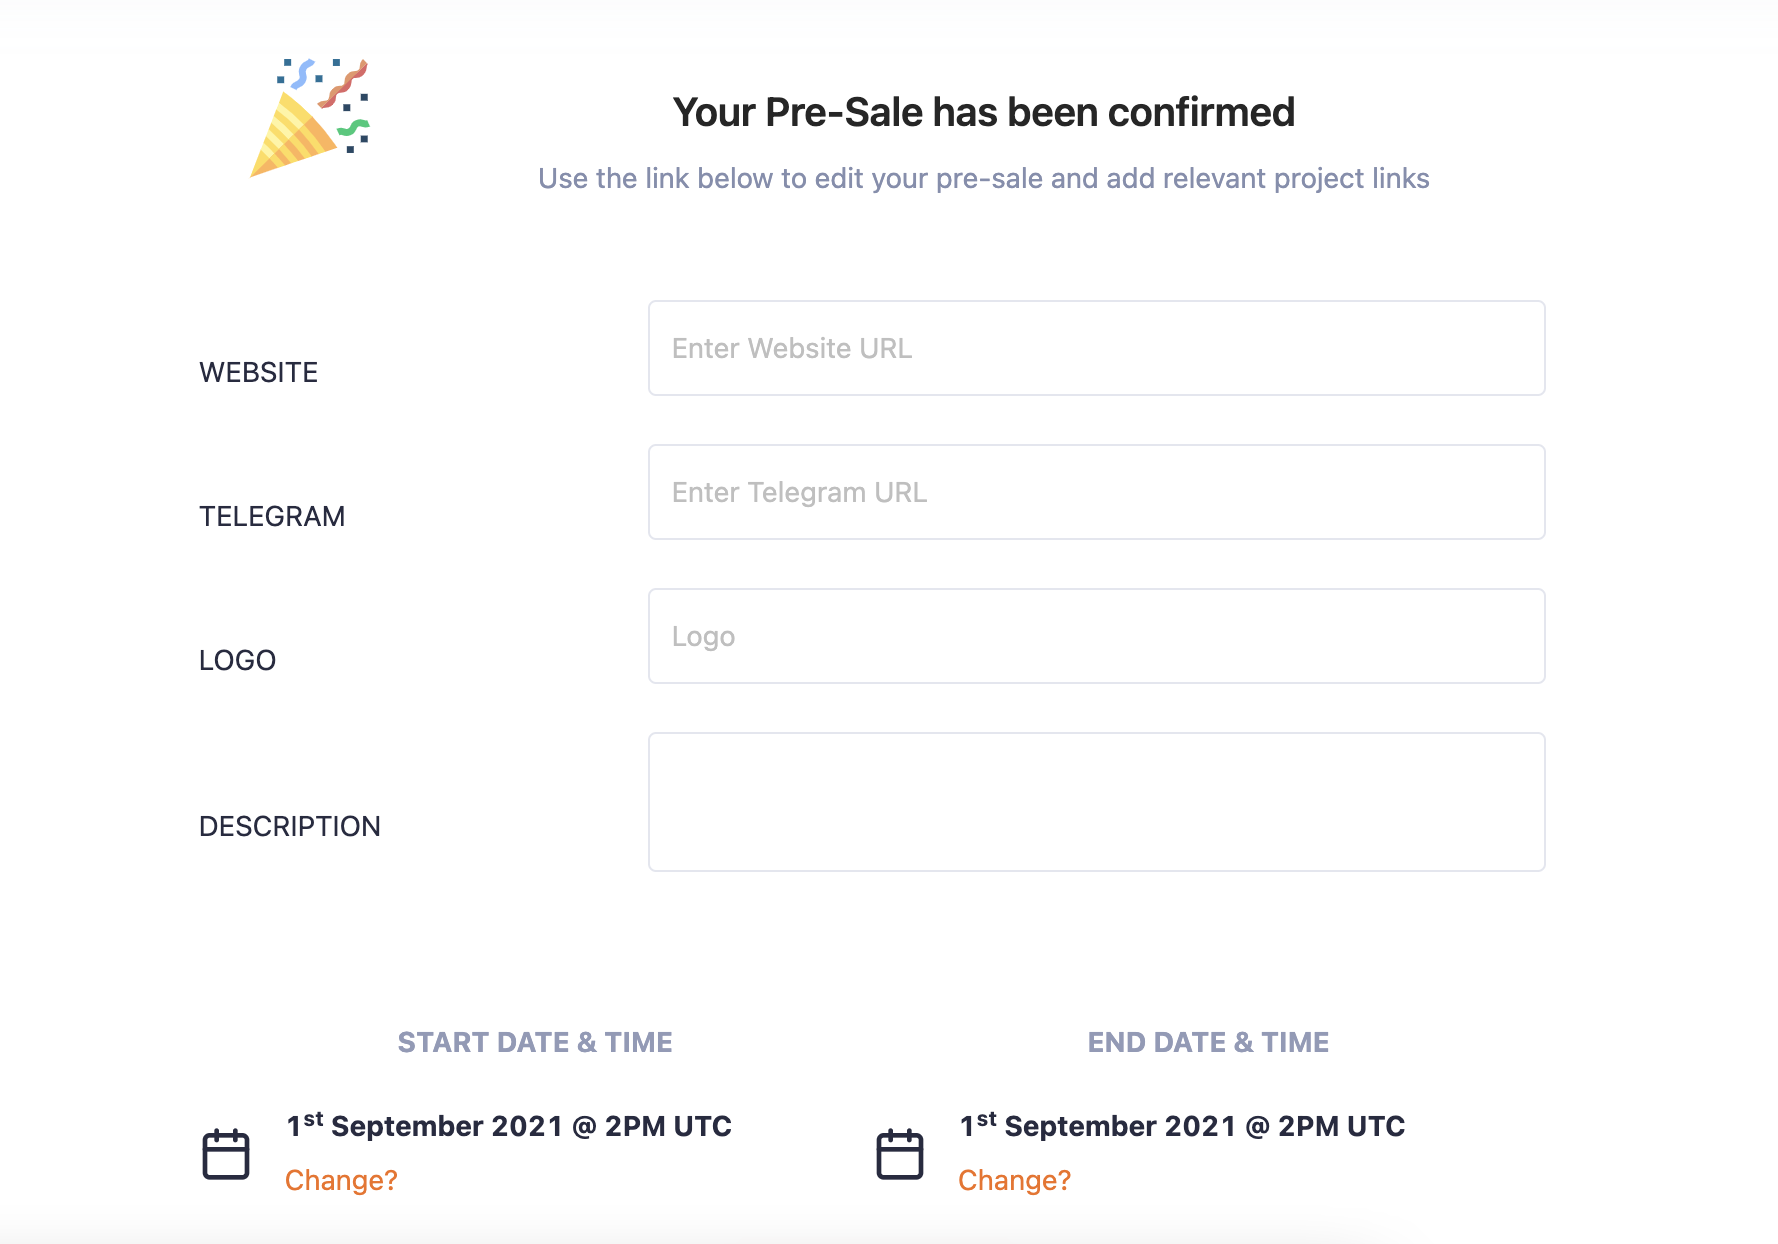Viewport: 1778px width, 1244px height.
Task: Click the LOGO field label
Action: (237, 660)
